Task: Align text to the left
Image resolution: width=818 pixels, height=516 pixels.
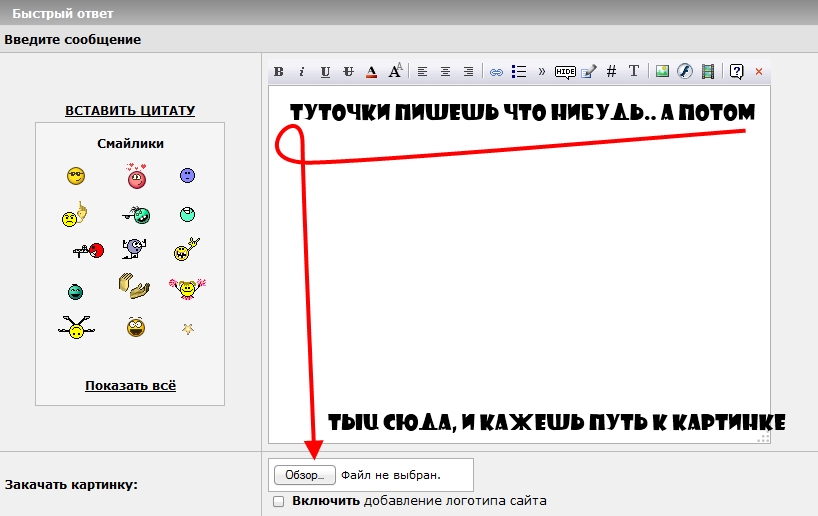Action: click(x=422, y=71)
